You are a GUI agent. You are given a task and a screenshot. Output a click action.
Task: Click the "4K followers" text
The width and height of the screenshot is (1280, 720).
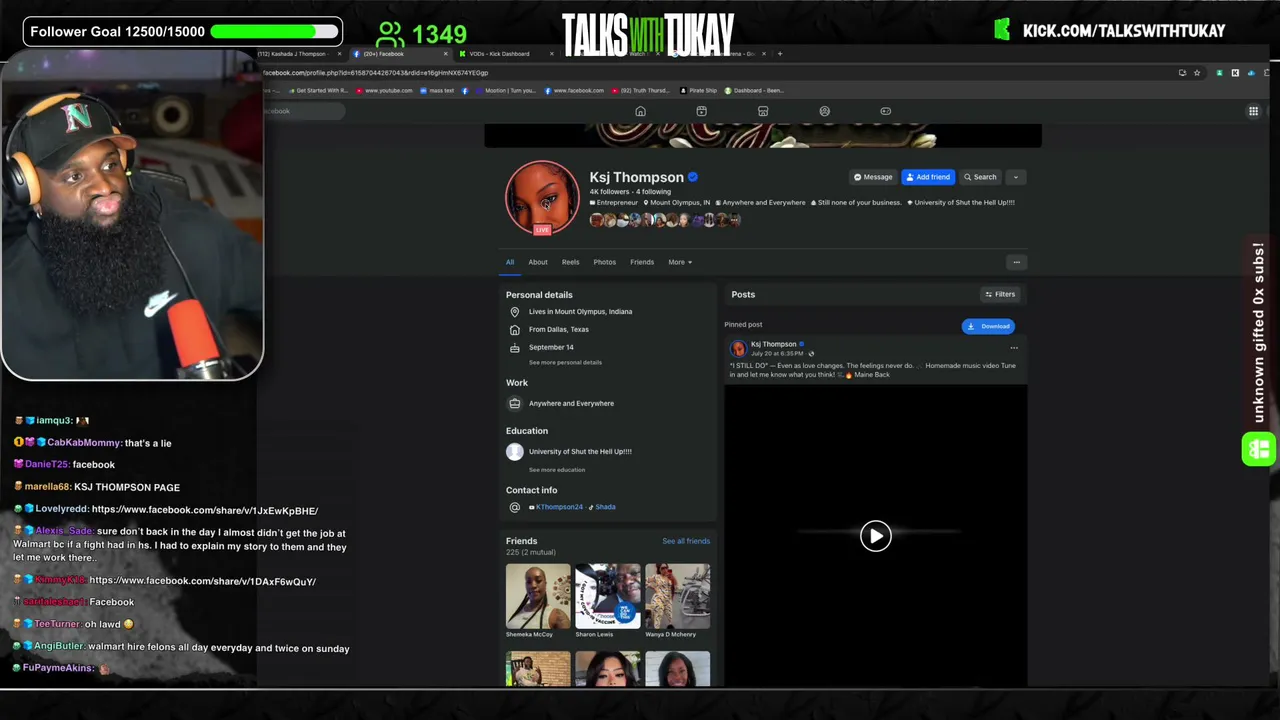click(609, 192)
